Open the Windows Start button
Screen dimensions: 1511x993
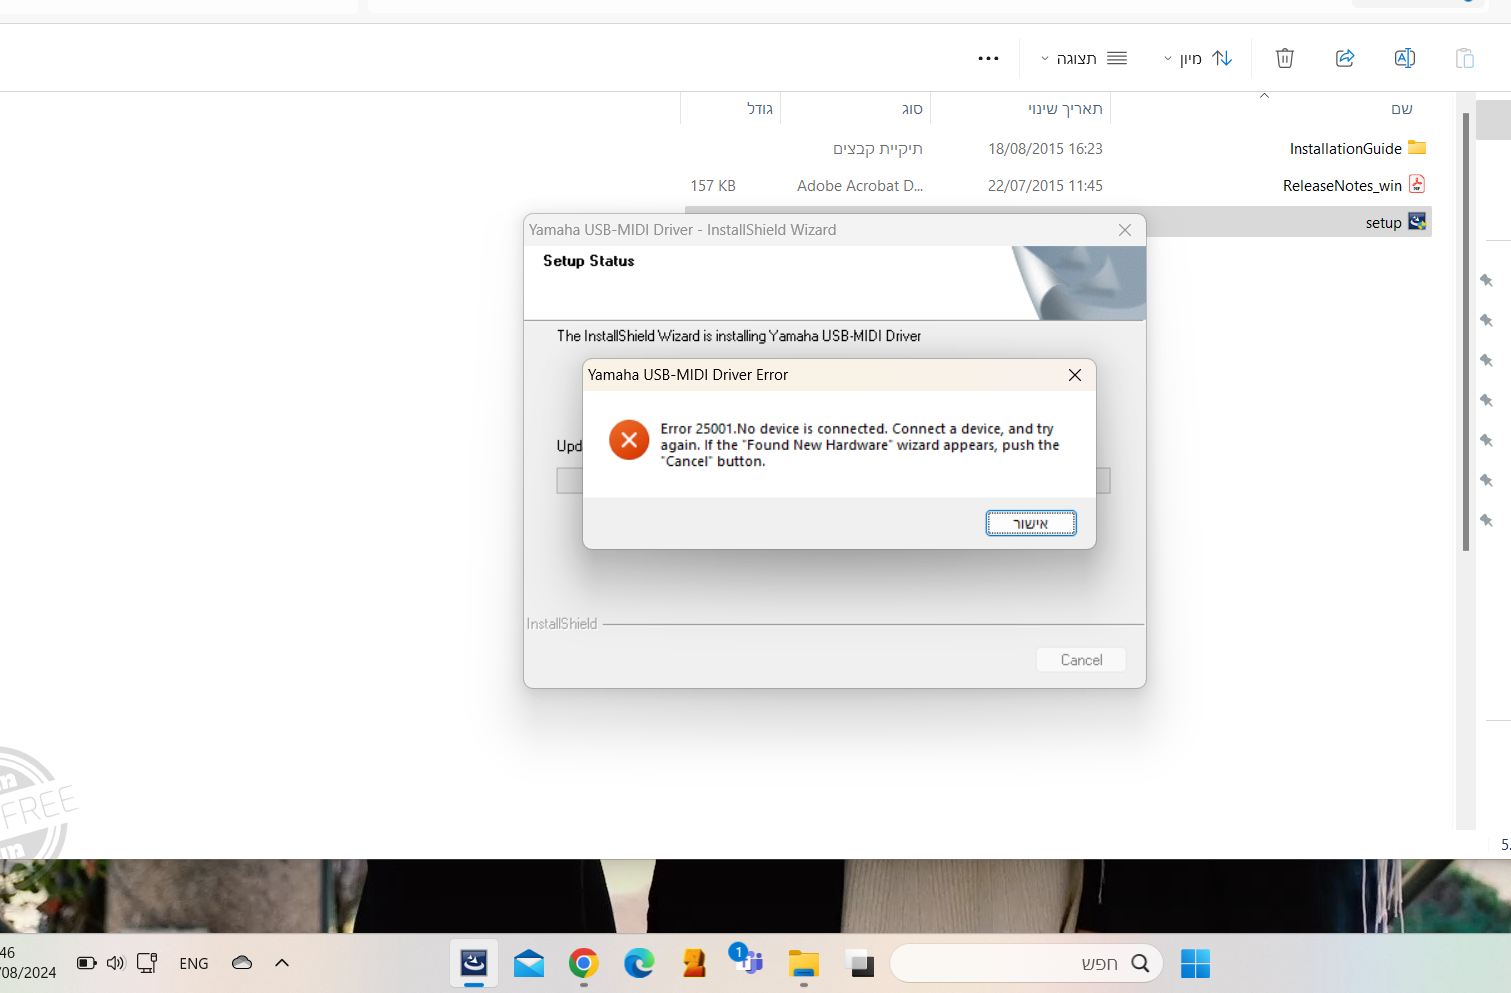click(x=1195, y=963)
